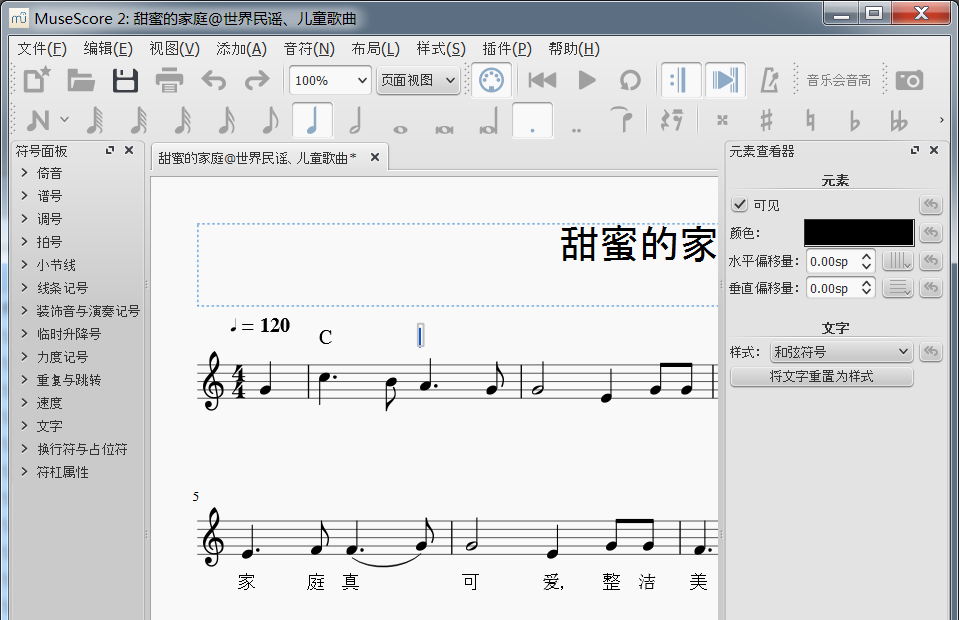
Task: Click 将文字重置为样式 button
Action: coord(821,377)
